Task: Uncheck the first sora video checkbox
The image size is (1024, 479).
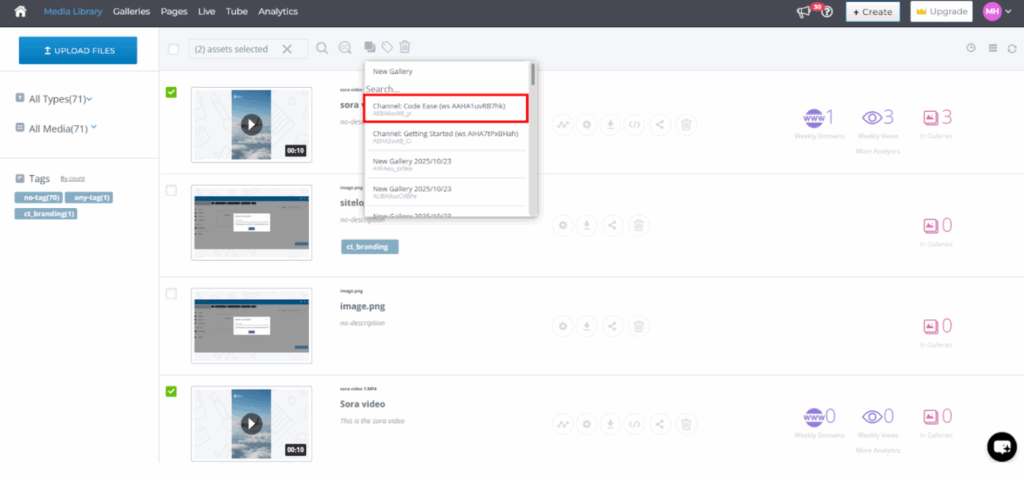Action: pos(172,93)
